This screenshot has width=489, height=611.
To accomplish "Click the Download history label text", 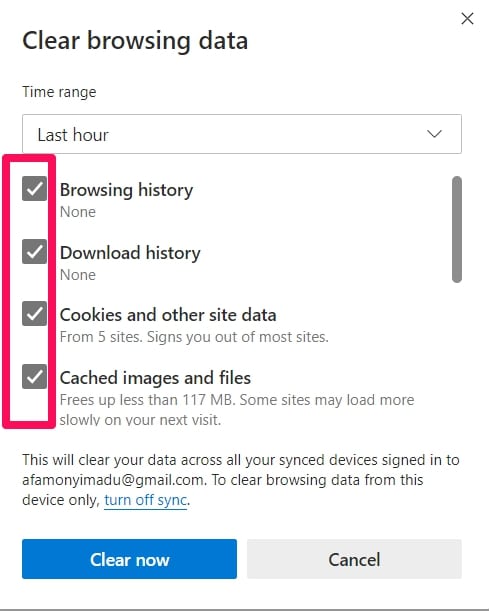I will [x=130, y=253].
